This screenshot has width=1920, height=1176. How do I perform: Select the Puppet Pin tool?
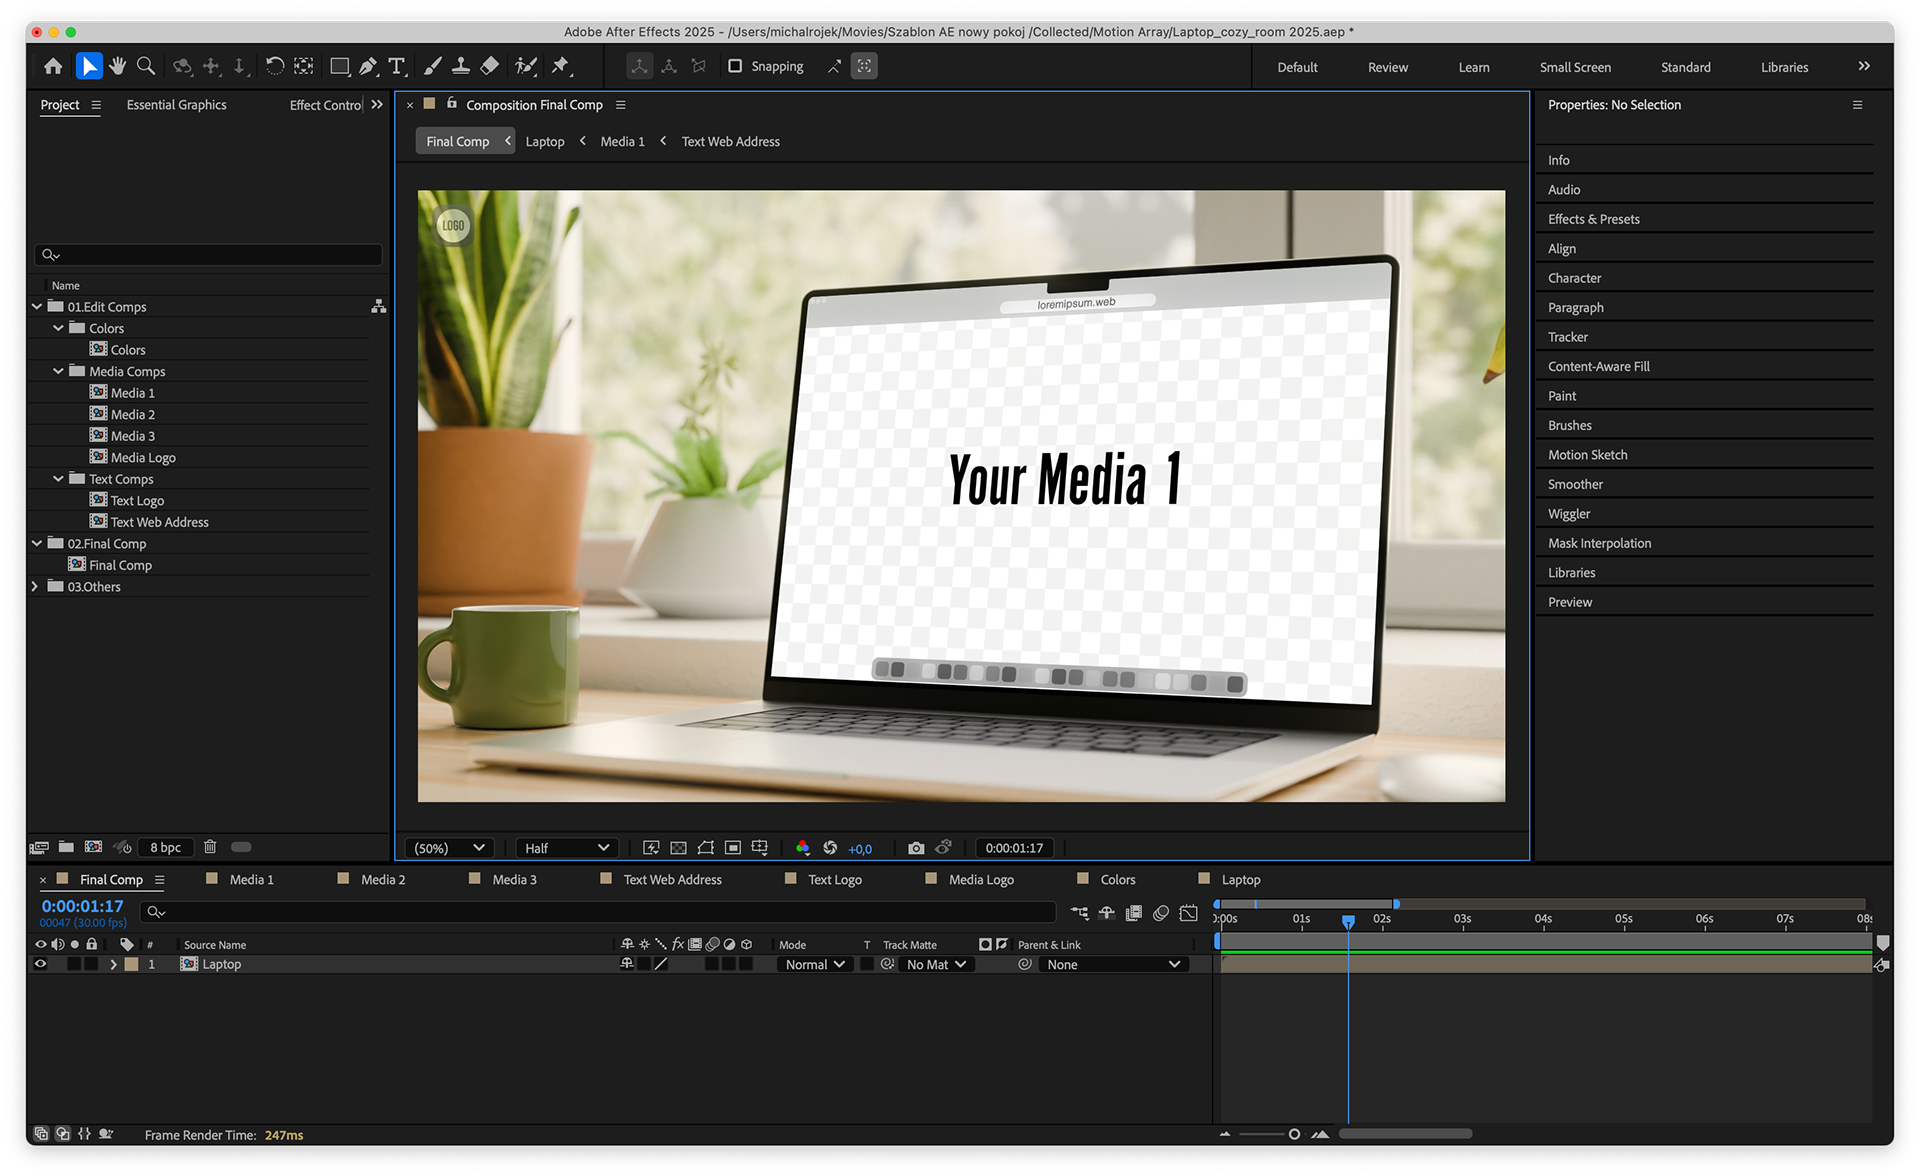[560, 66]
